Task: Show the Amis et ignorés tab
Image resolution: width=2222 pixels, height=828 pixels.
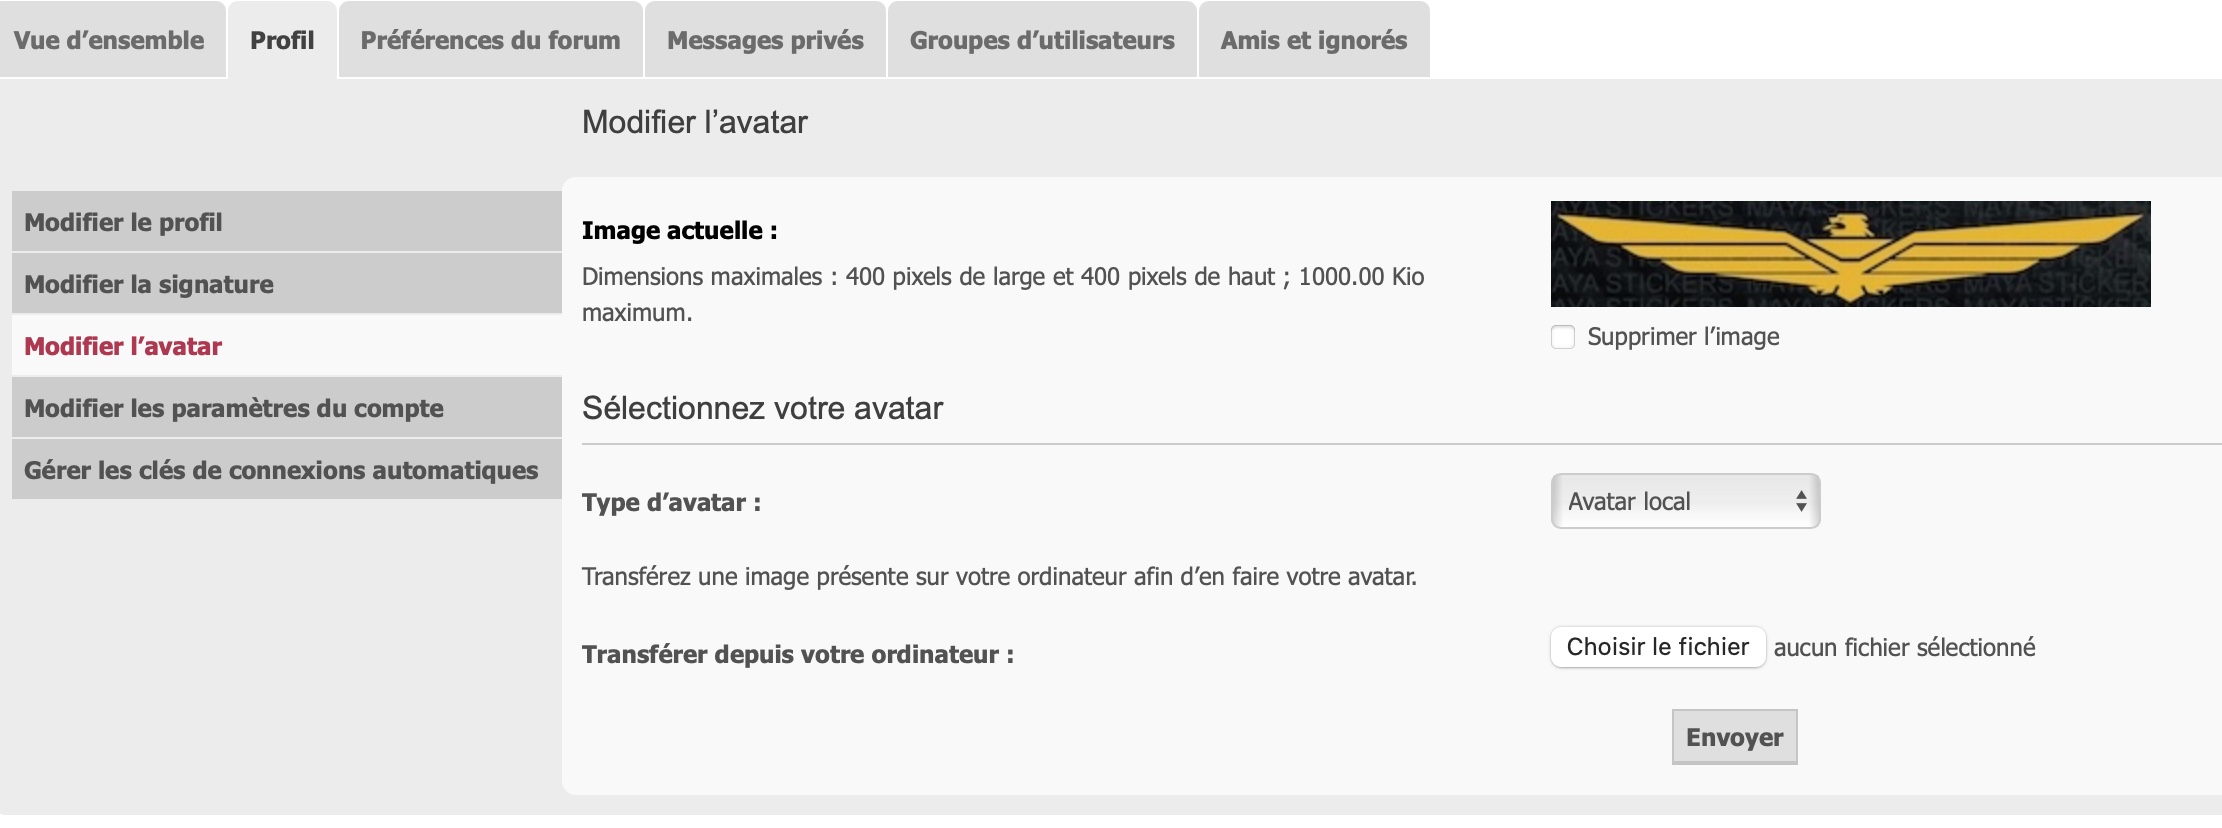Action: 1313,40
